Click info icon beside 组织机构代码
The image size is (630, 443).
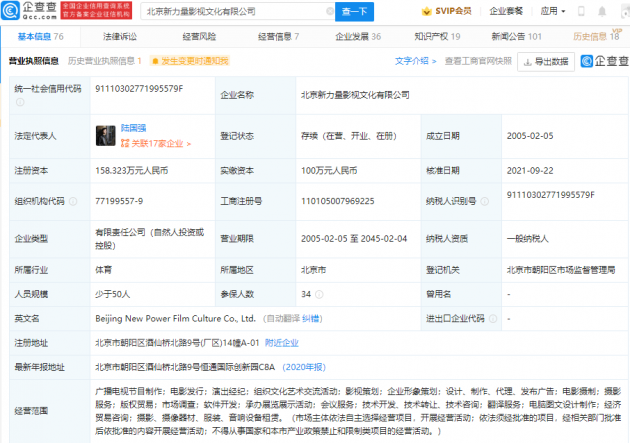pos(73,201)
